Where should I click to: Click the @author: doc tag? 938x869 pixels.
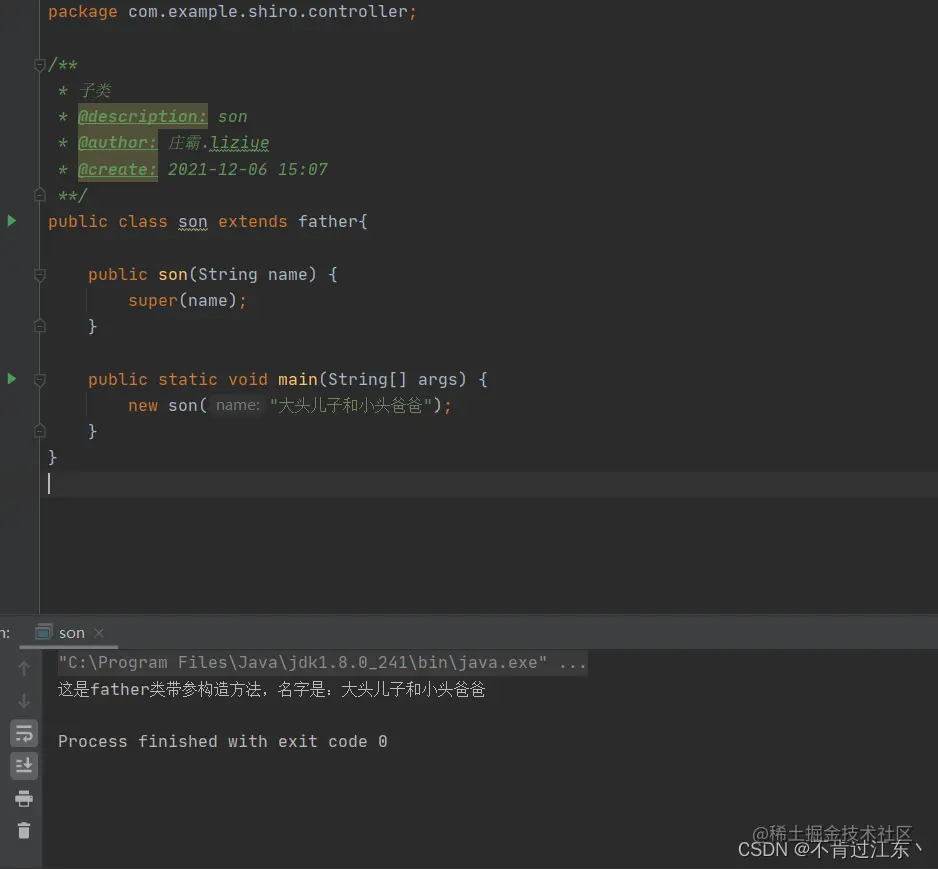tap(118, 143)
